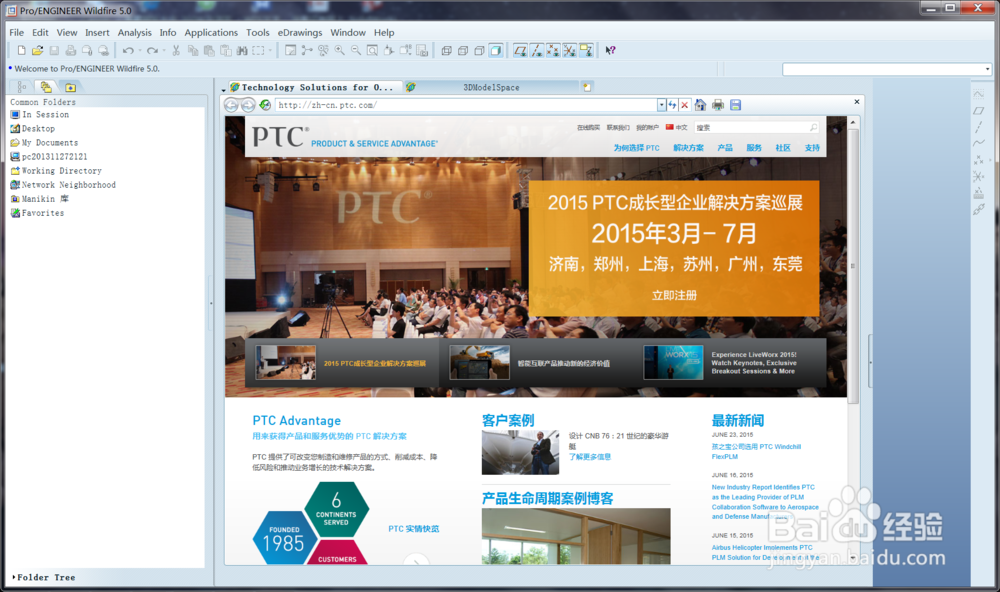1000x592 pixels.
Task: Open the File menu
Action: (x=17, y=33)
